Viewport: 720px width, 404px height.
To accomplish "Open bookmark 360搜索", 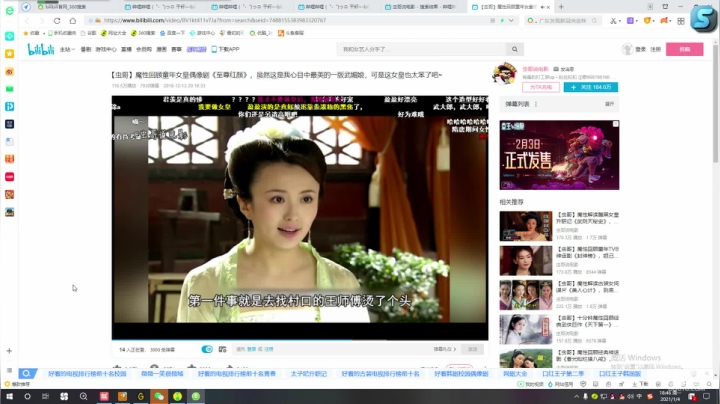I will [x=143, y=33].
